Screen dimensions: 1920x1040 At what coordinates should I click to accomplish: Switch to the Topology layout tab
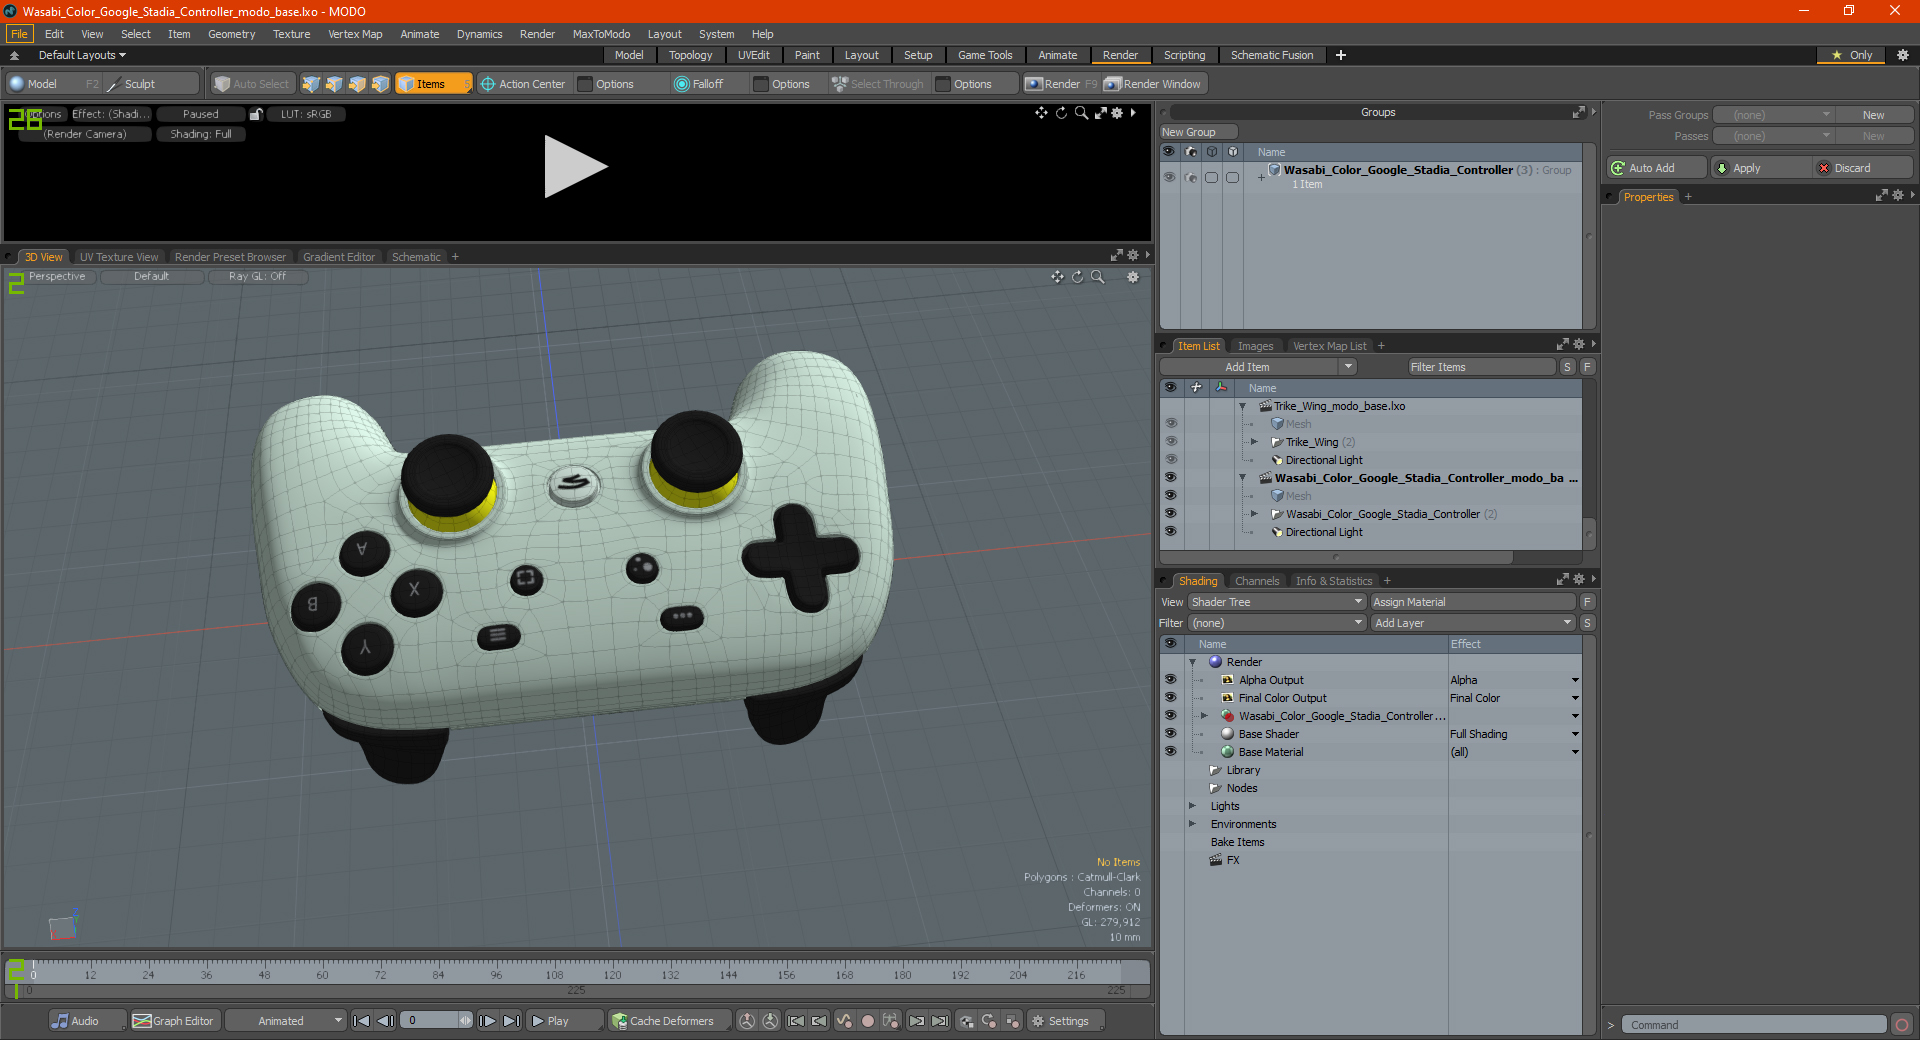coord(690,55)
